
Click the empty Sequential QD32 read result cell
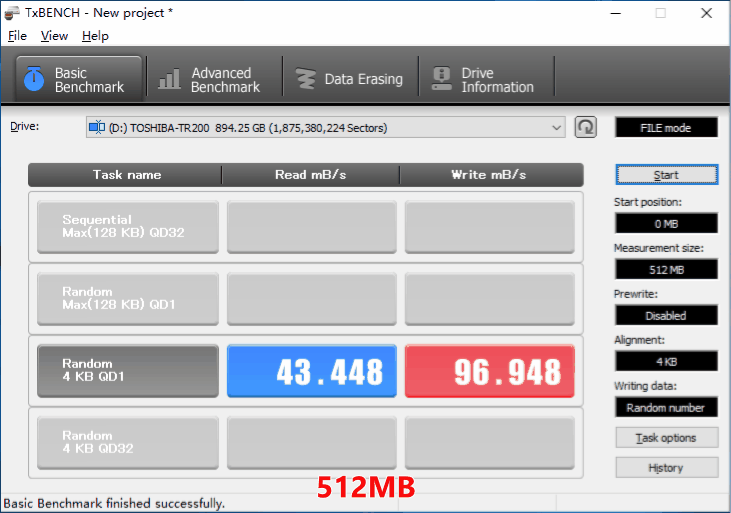312,227
